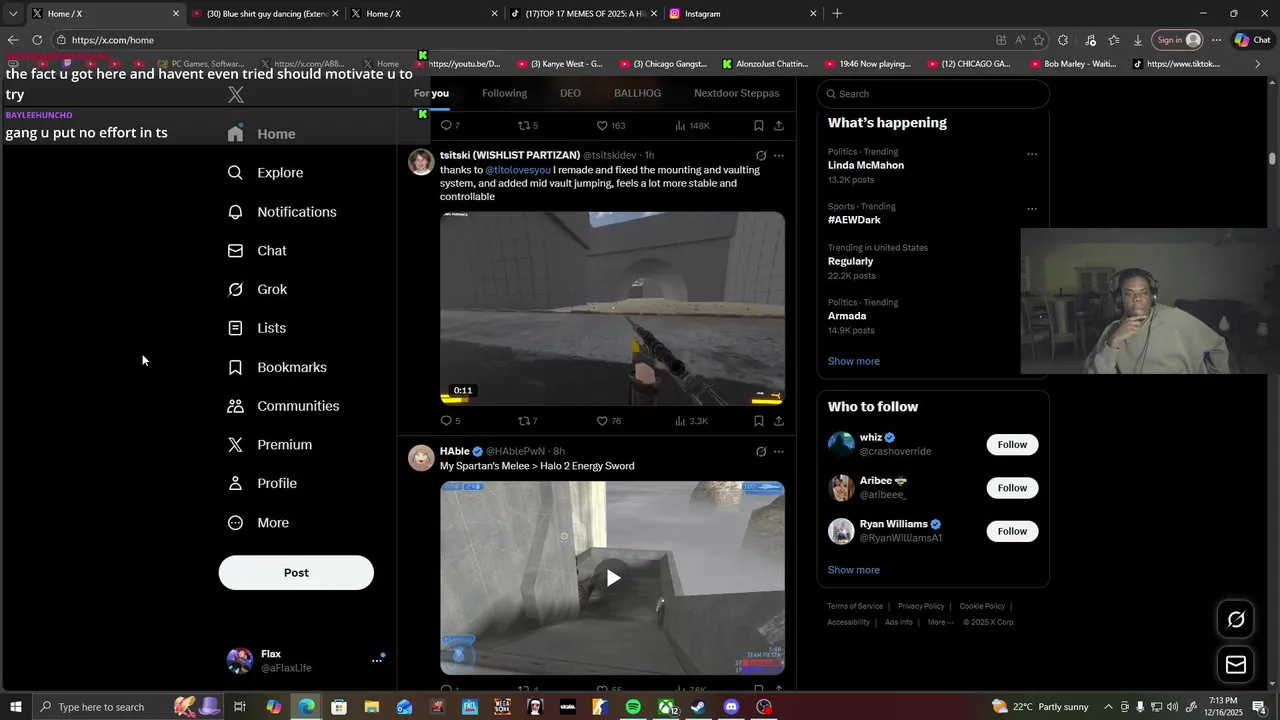Open a new browser tab

837,14
